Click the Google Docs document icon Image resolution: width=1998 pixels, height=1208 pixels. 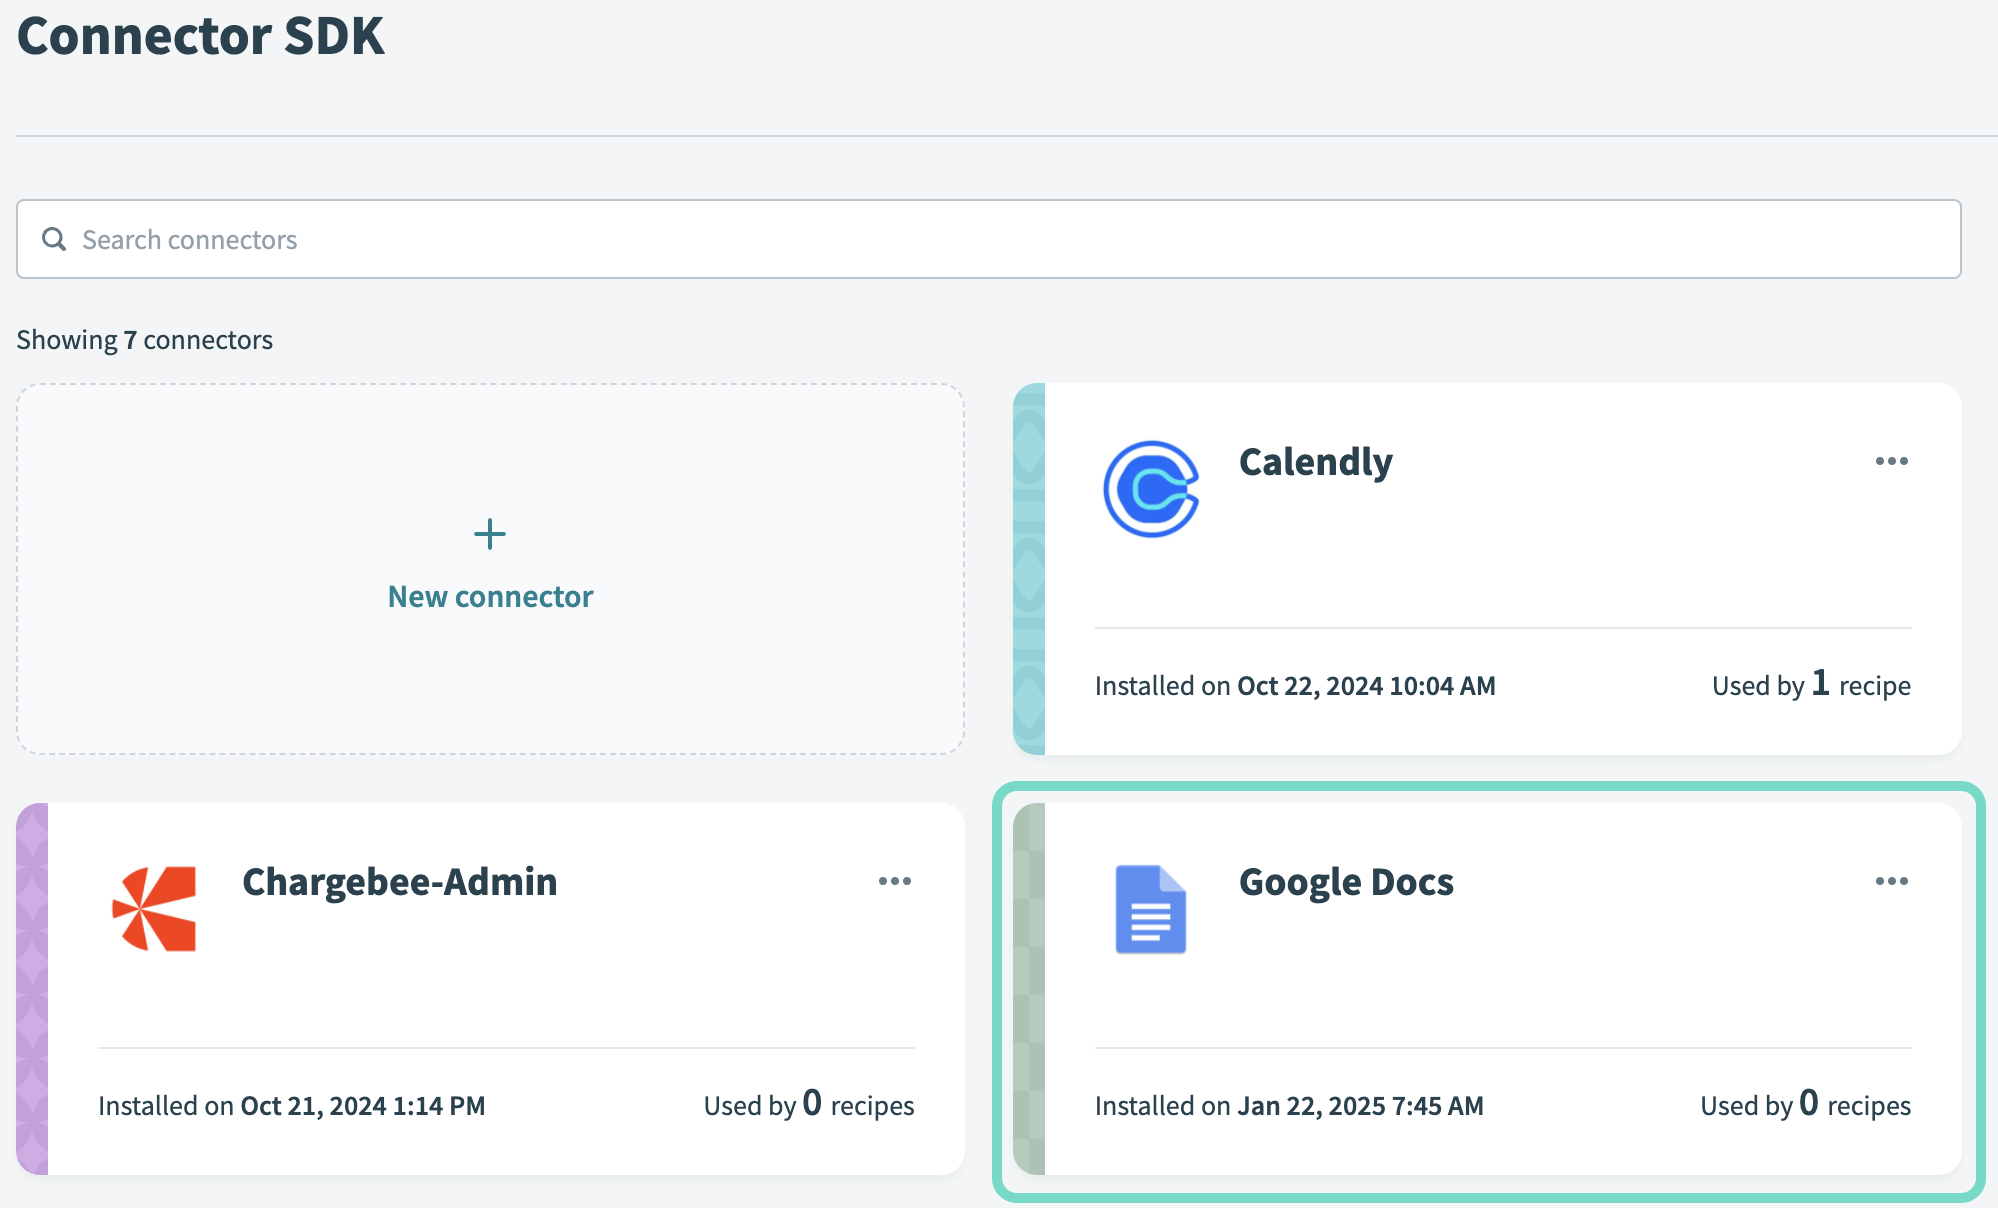point(1150,908)
